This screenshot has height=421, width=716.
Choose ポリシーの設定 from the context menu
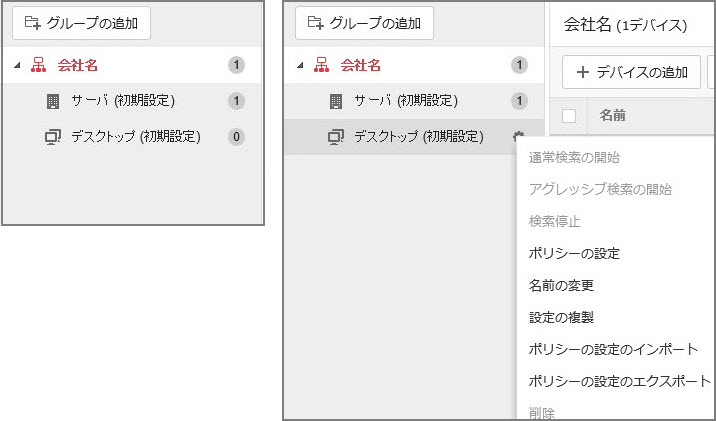pos(574,253)
